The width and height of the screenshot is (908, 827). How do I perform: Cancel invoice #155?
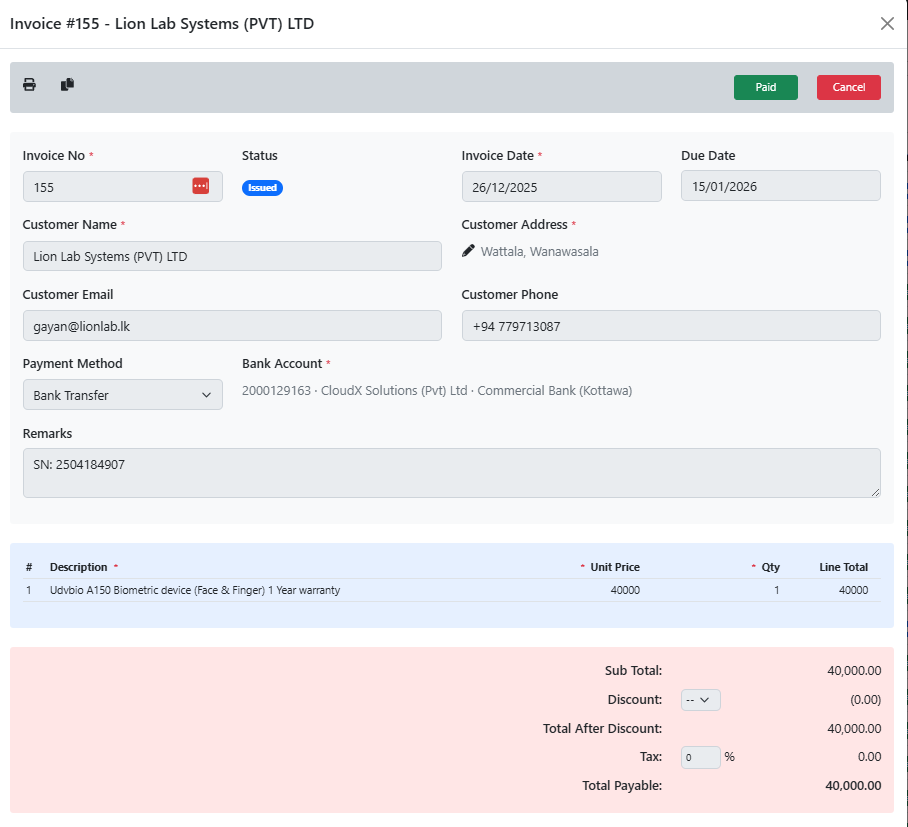click(x=848, y=87)
